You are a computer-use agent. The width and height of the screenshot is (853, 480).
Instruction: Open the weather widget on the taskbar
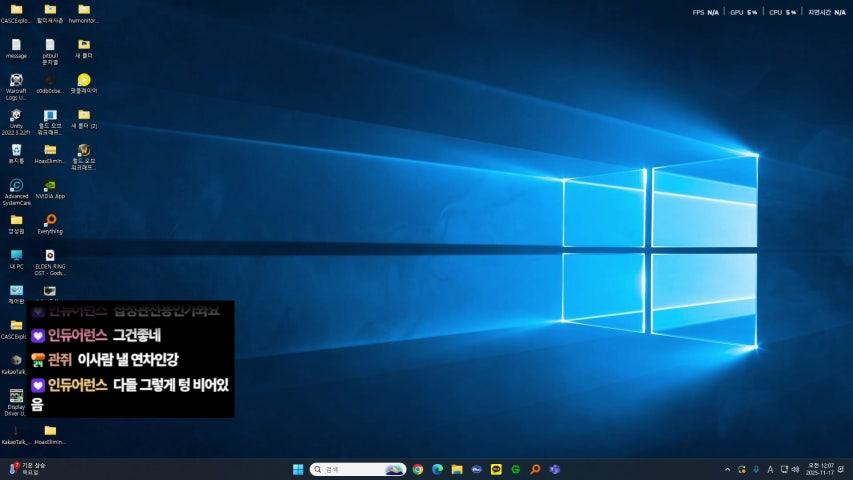click(28, 469)
